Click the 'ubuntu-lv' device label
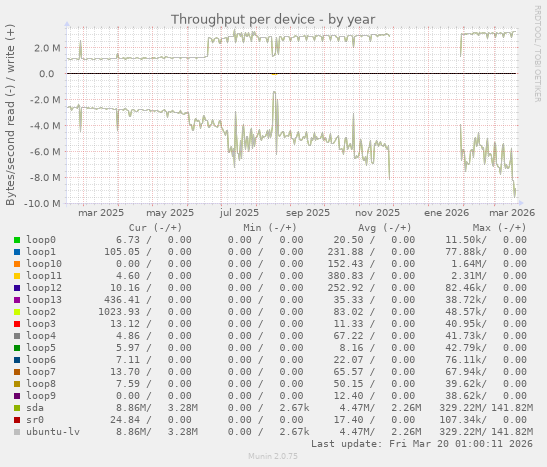Viewport: 547px width, 467px height. 53,432
